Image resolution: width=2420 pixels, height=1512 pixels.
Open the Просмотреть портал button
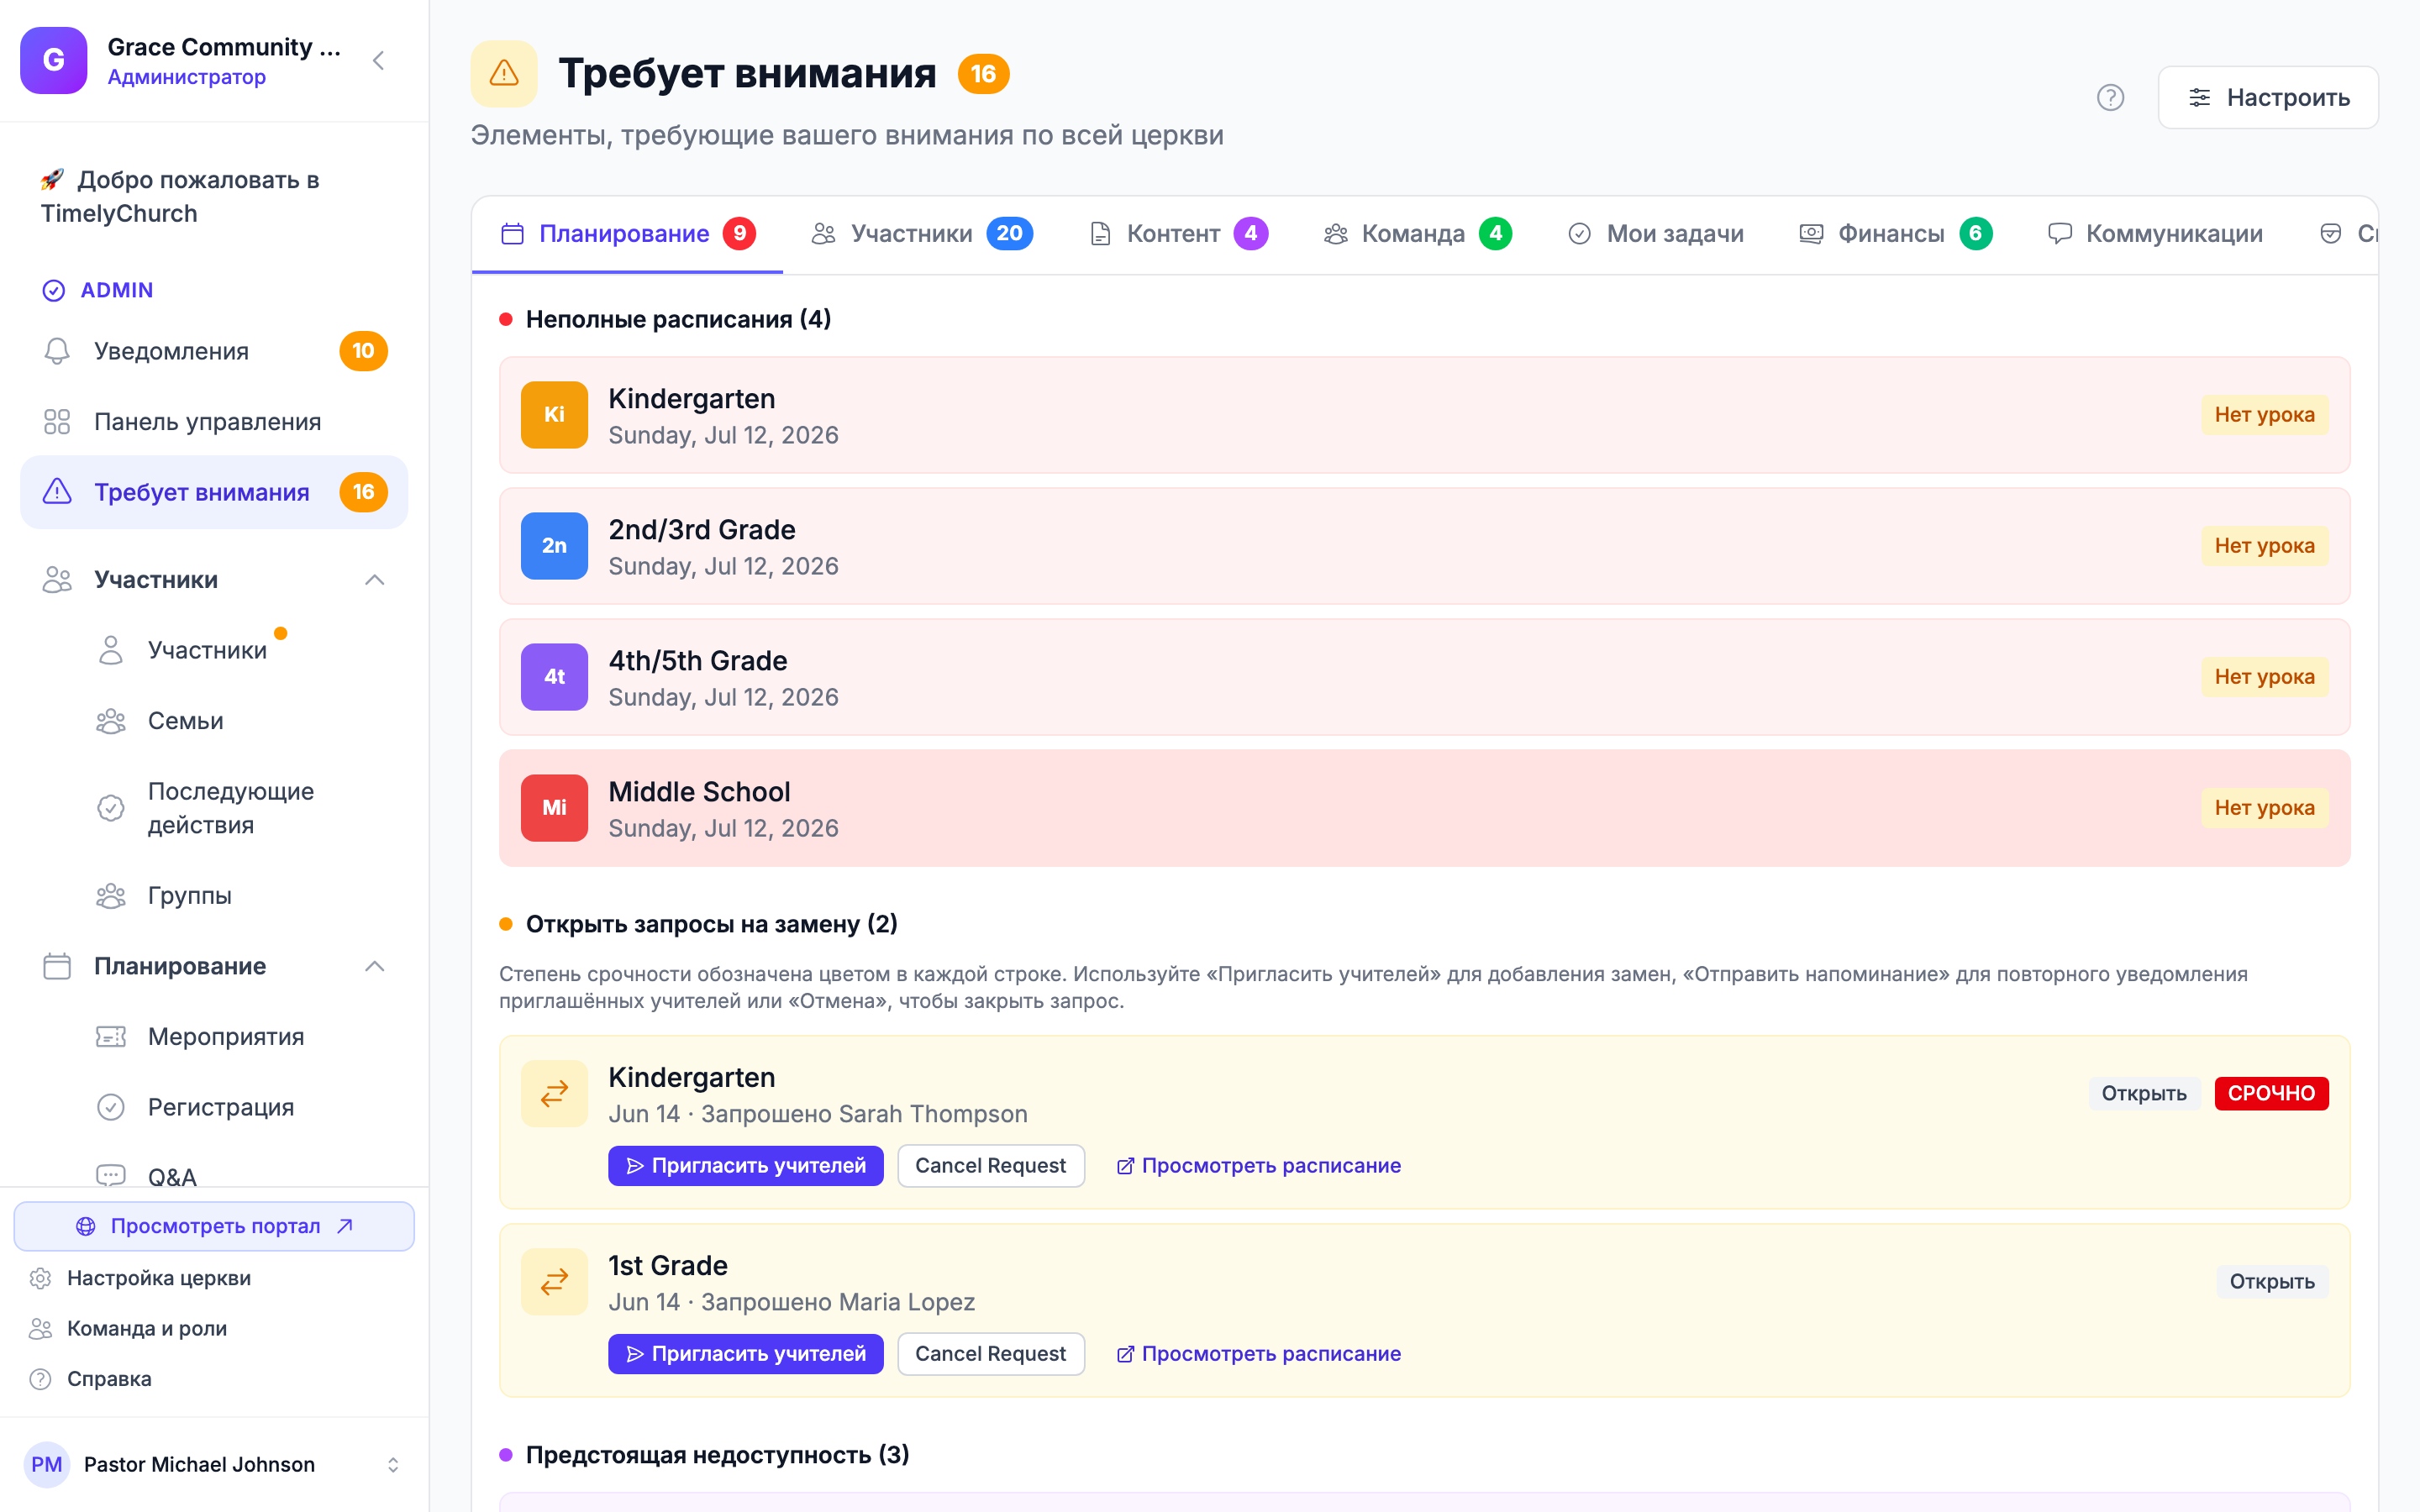click(214, 1226)
